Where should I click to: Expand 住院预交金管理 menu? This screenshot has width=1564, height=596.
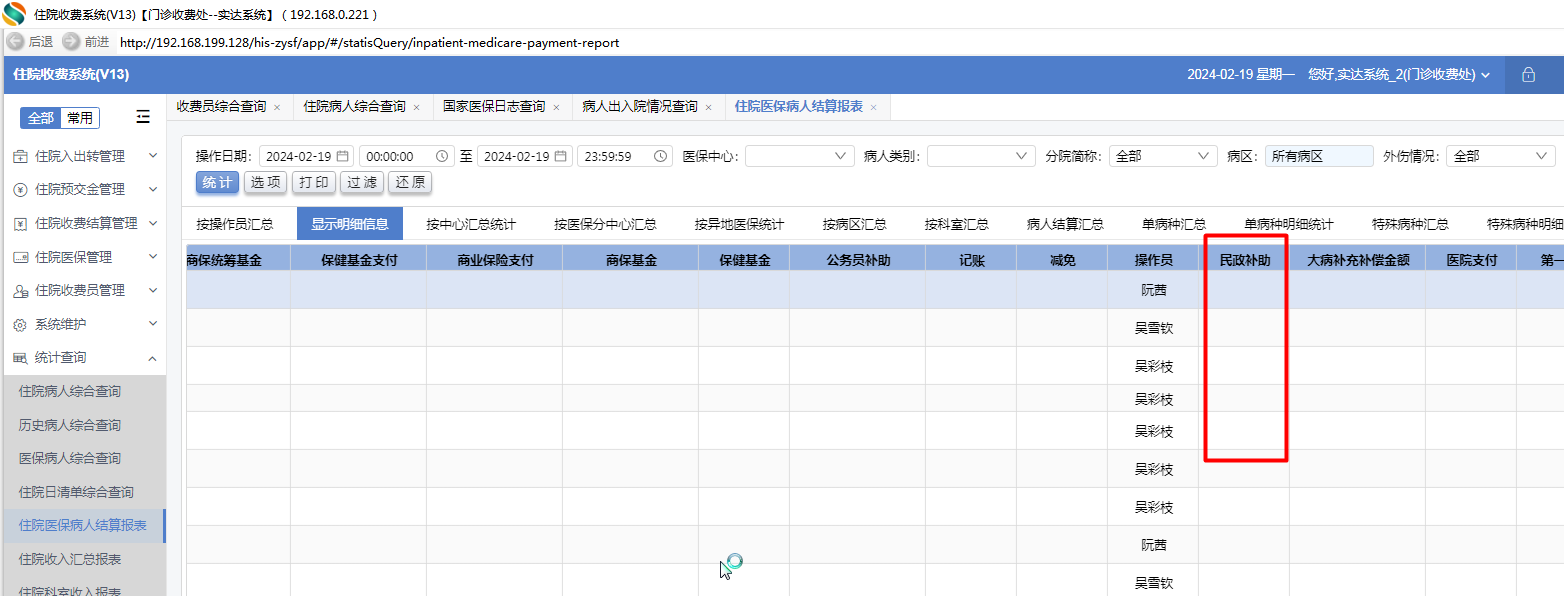coord(83,189)
